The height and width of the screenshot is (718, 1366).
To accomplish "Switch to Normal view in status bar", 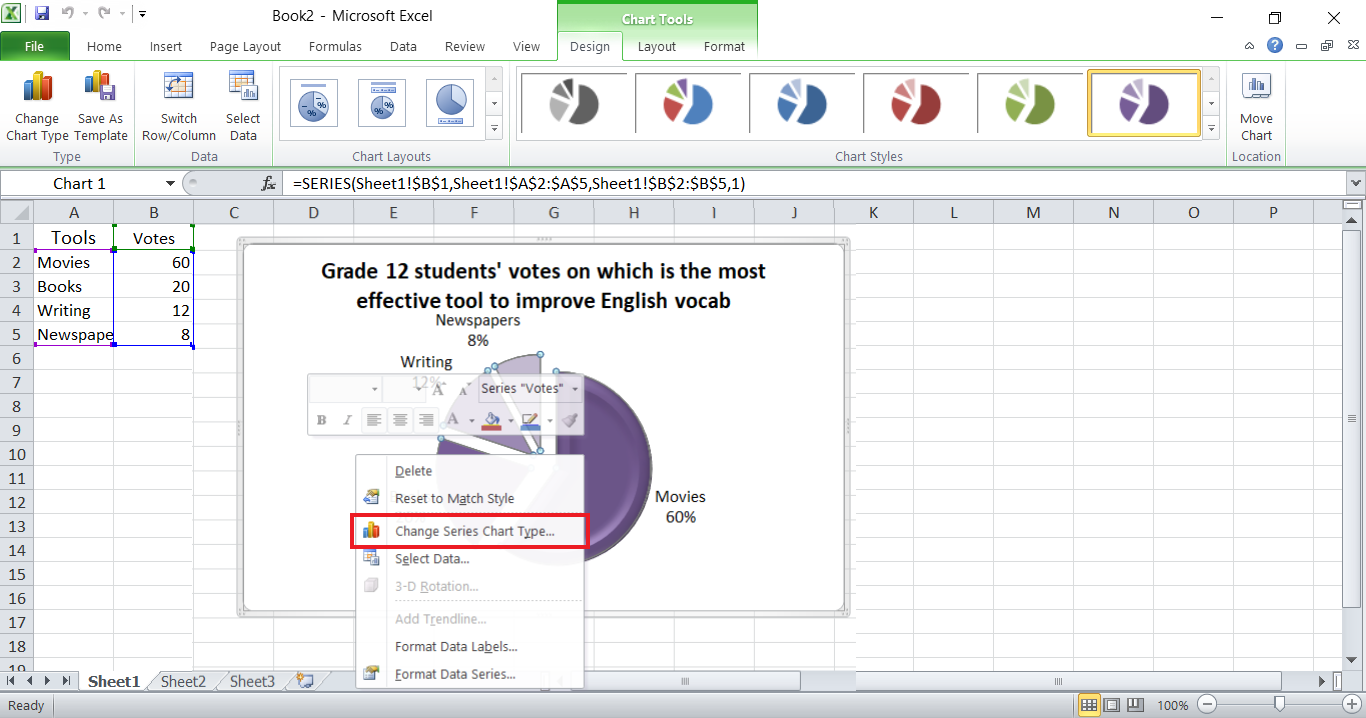I will coord(1090,705).
